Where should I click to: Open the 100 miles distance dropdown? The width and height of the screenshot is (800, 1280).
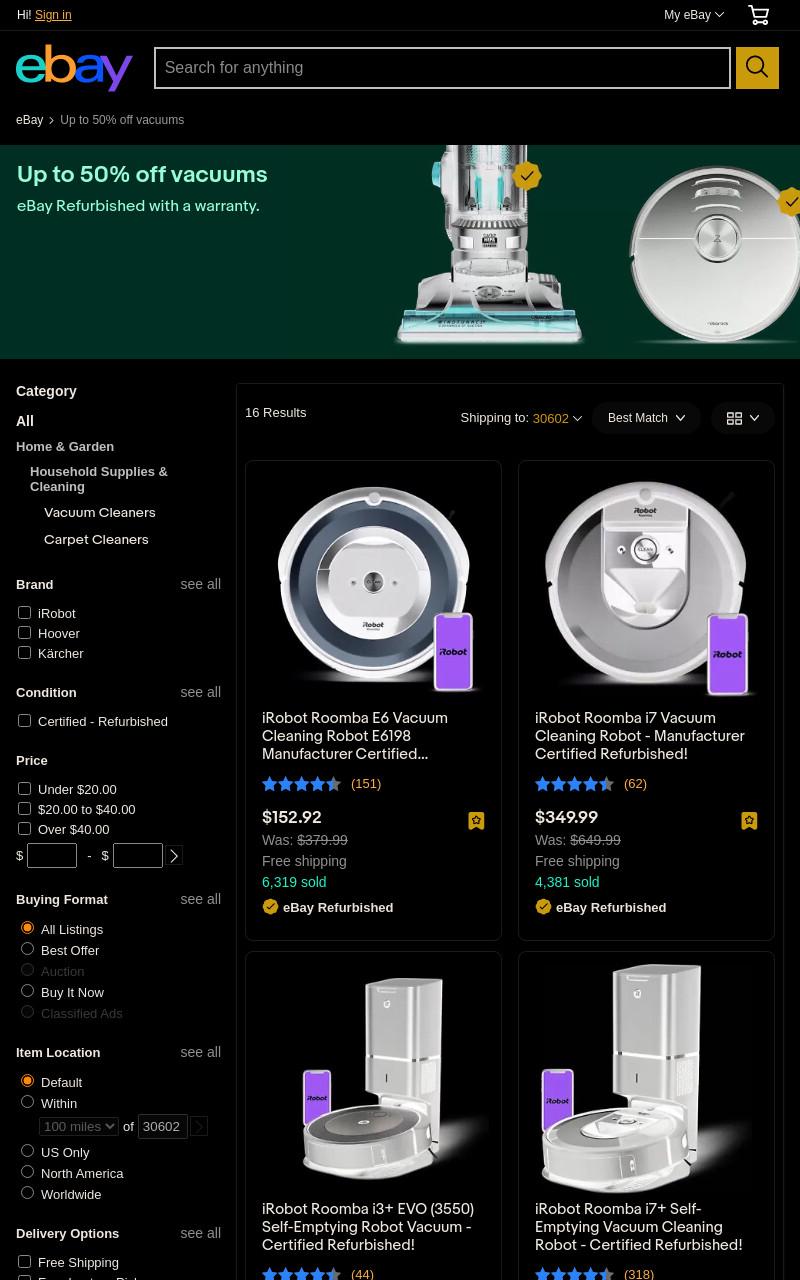[x=79, y=1127]
